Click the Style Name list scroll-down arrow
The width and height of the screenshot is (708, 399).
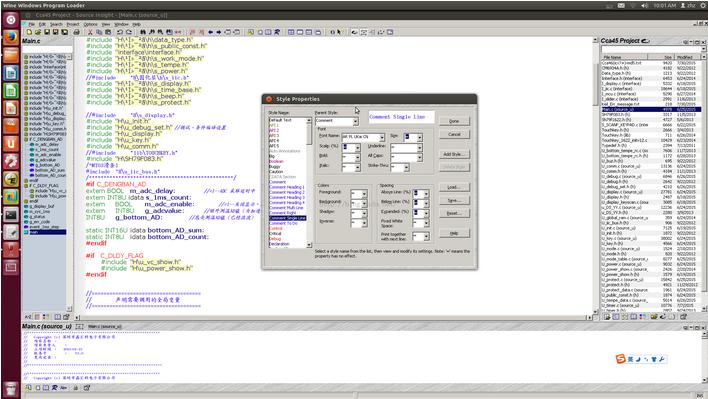[309, 245]
